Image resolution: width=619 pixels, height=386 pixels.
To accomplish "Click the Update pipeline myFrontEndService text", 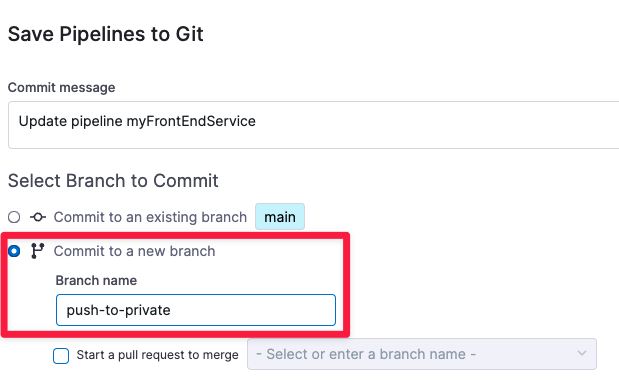I will click(137, 121).
